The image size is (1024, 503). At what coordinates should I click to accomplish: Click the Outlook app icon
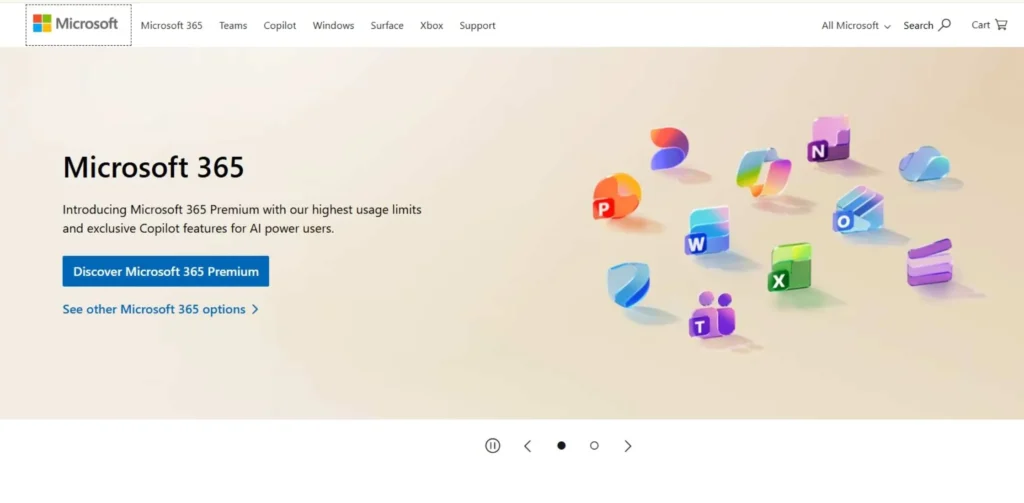point(857,210)
